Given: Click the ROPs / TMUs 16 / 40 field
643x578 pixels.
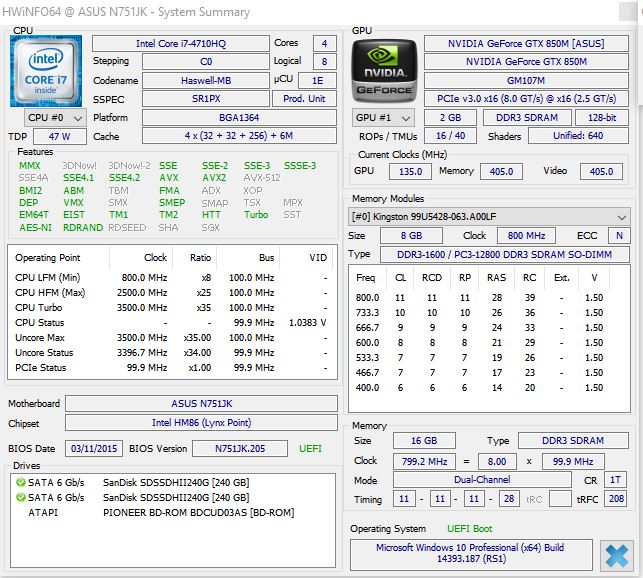Looking at the screenshot, I should [x=450, y=136].
